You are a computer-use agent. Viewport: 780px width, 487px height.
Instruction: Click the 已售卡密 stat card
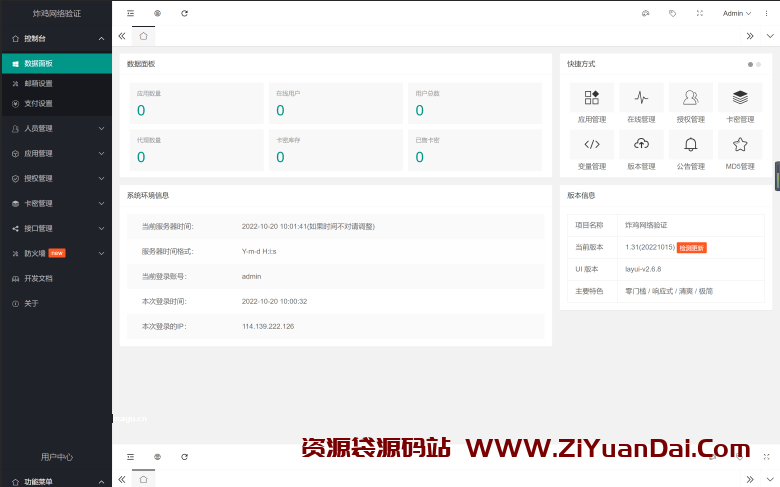pos(475,150)
